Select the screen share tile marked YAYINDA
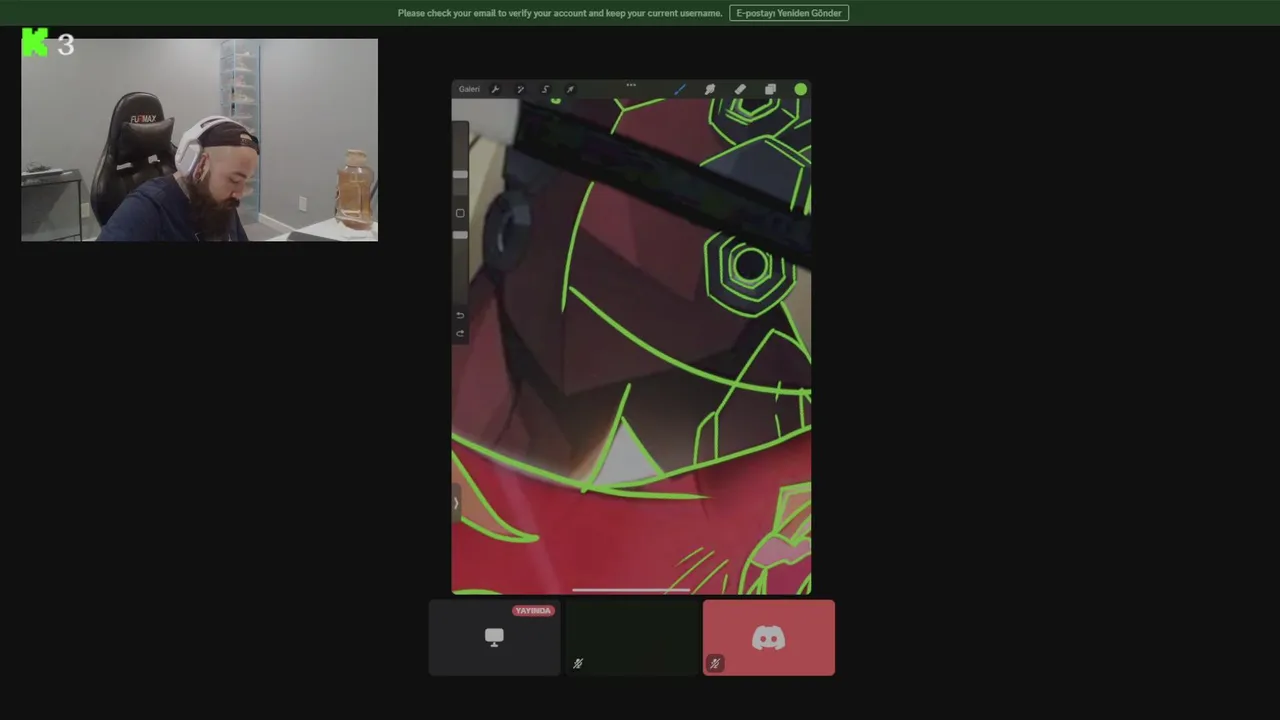The height and width of the screenshot is (720, 1280). click(495, 638)
